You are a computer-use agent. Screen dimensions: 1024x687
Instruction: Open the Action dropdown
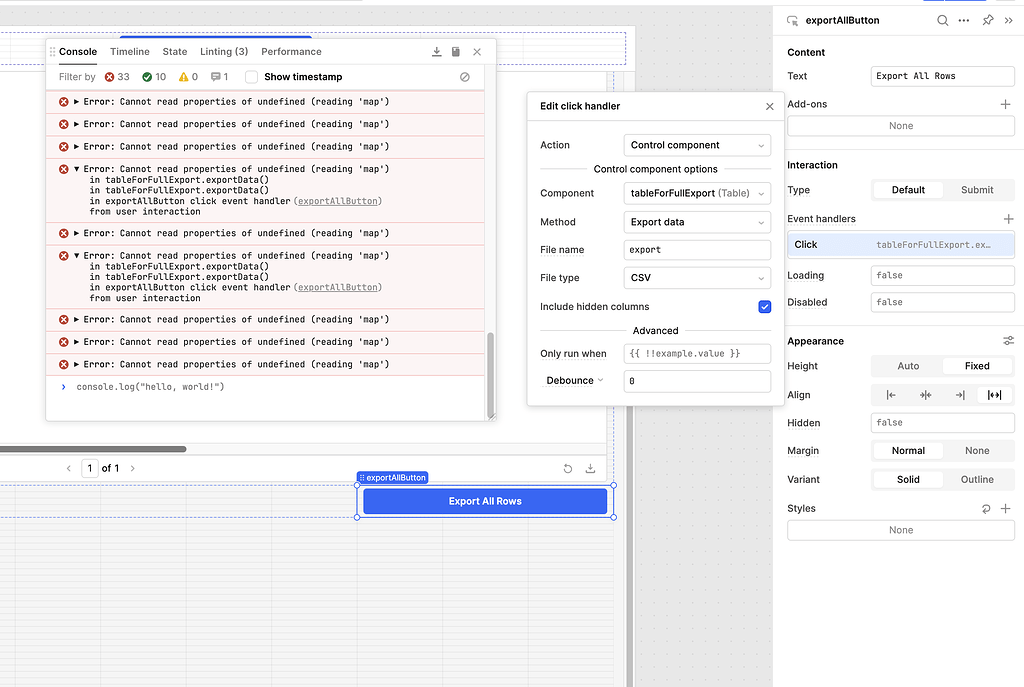point(697,145)
